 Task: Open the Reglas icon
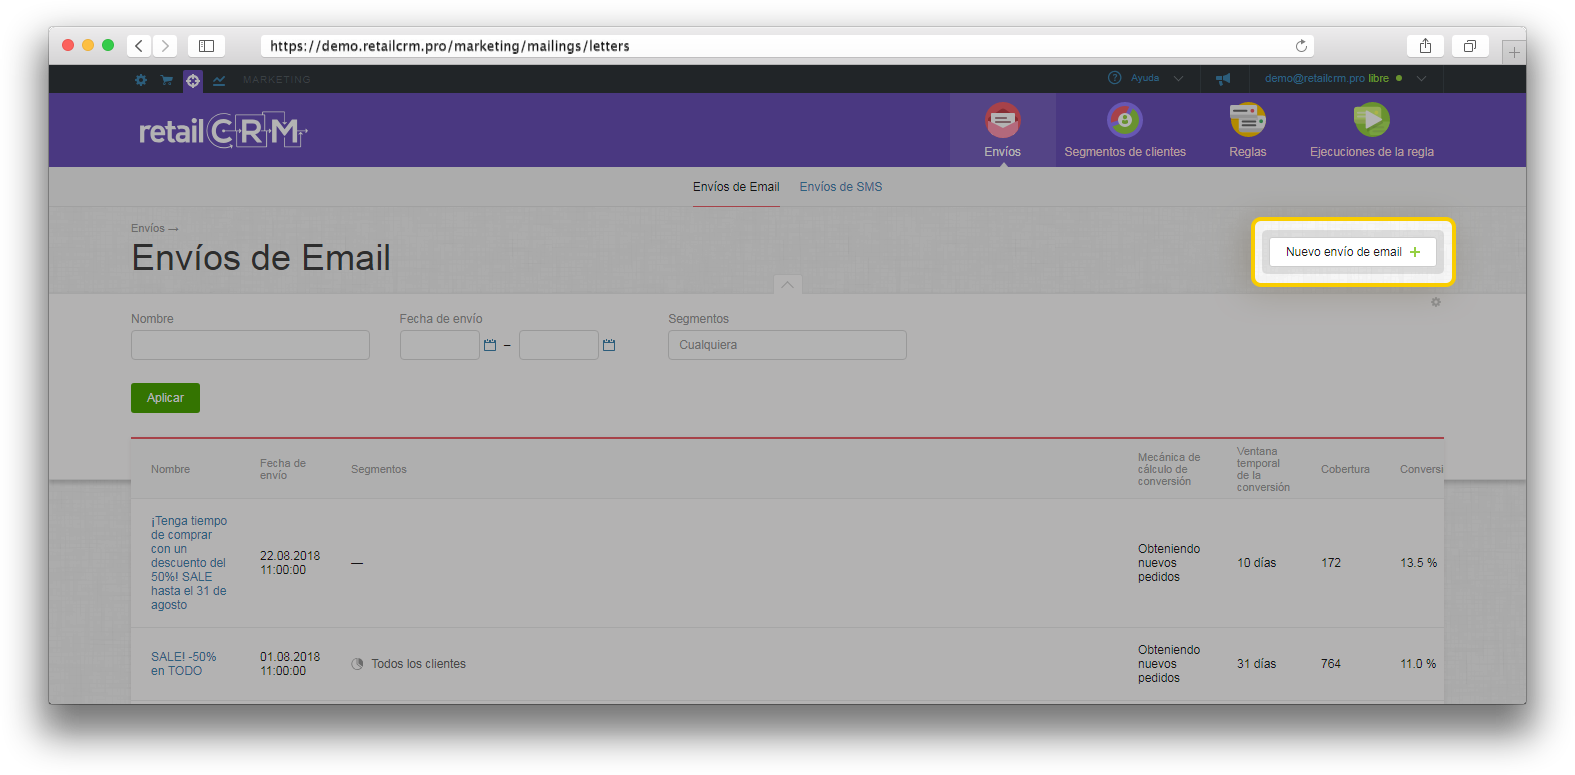(x=1248, y=120)
